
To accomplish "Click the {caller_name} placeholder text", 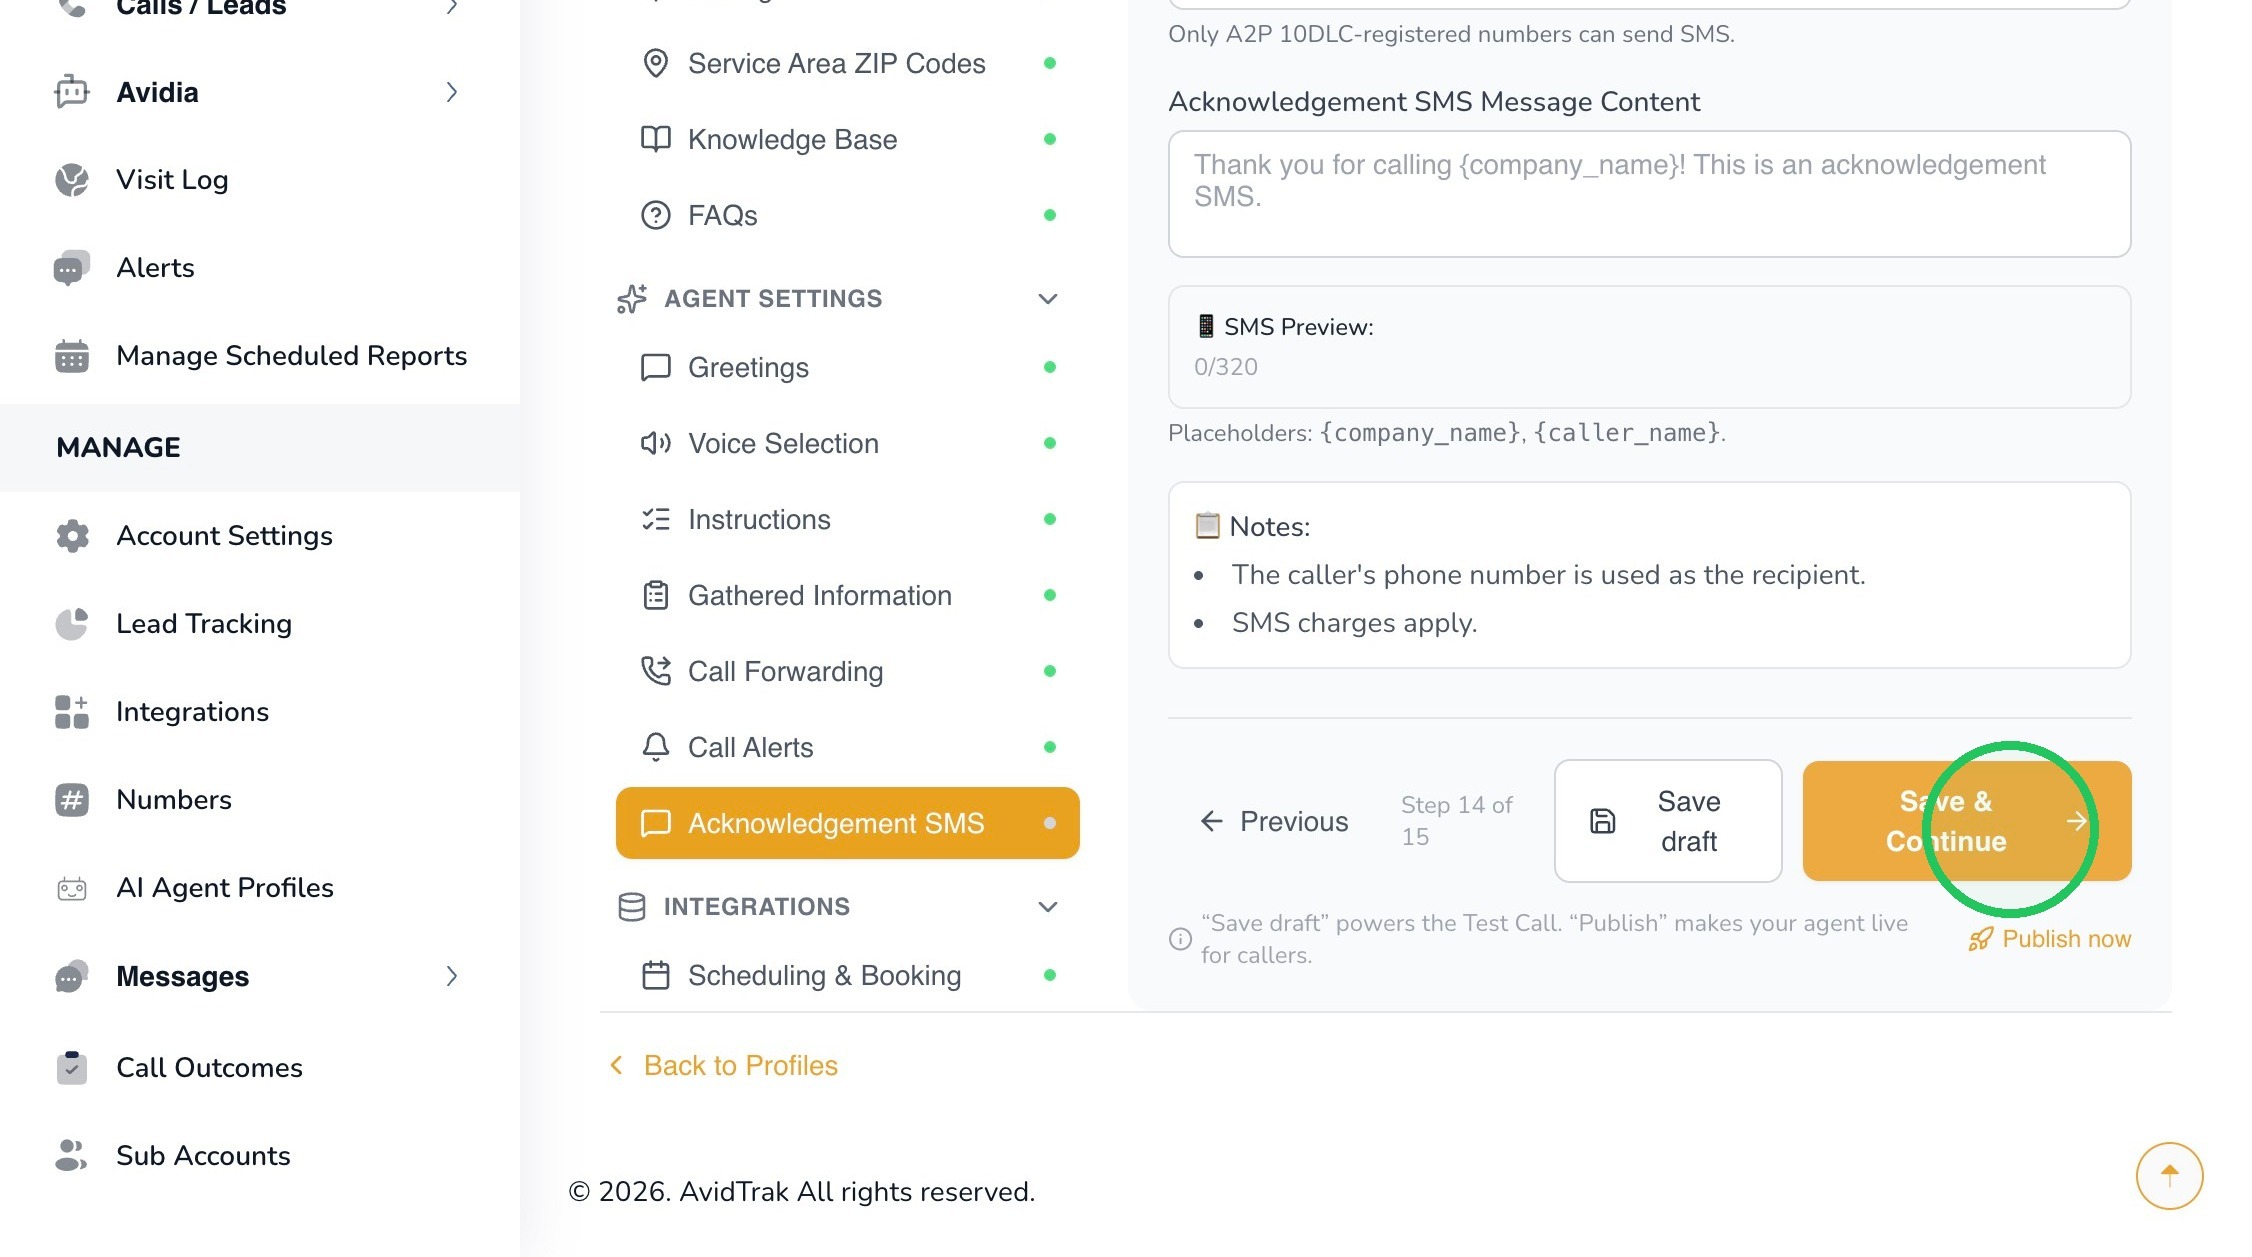I will pos(1627,433).
